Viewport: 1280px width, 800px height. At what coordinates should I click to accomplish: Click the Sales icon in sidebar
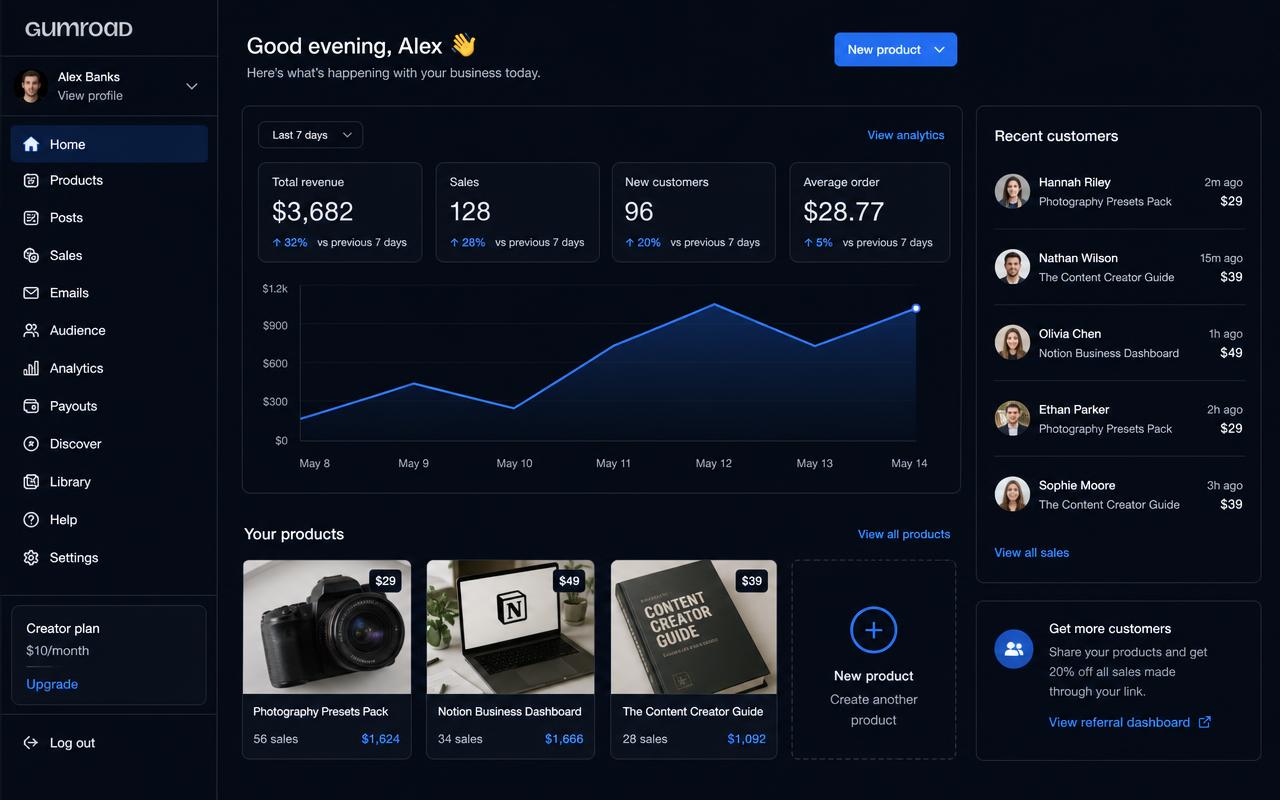pos(31,255)
